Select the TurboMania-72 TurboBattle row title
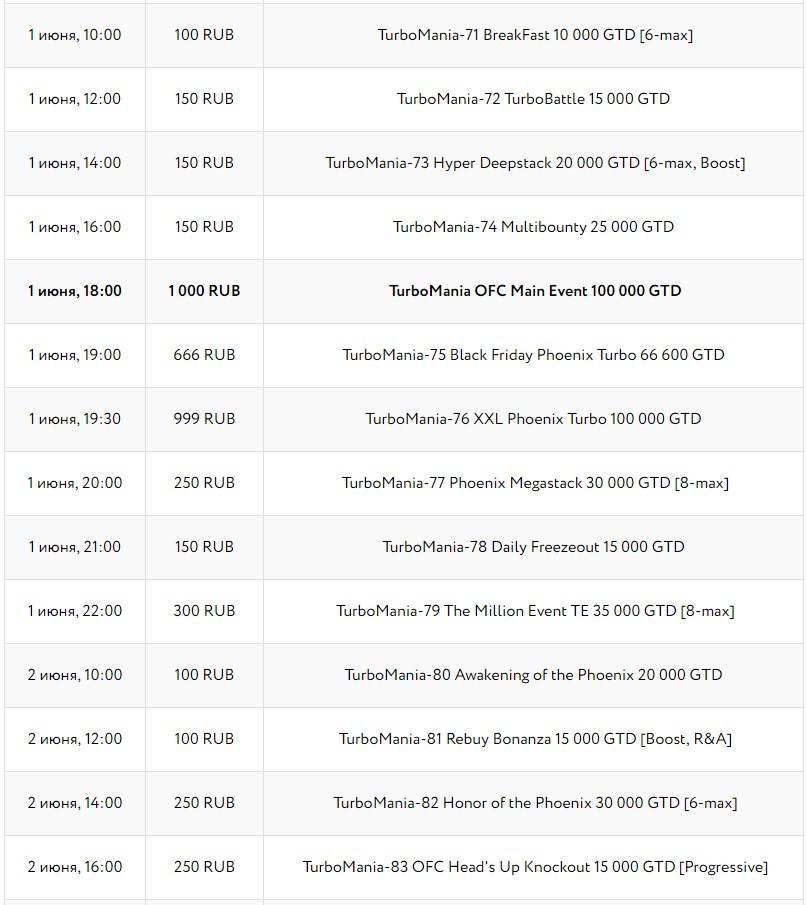This screenshot has width=807, height=905. point(533,99)
